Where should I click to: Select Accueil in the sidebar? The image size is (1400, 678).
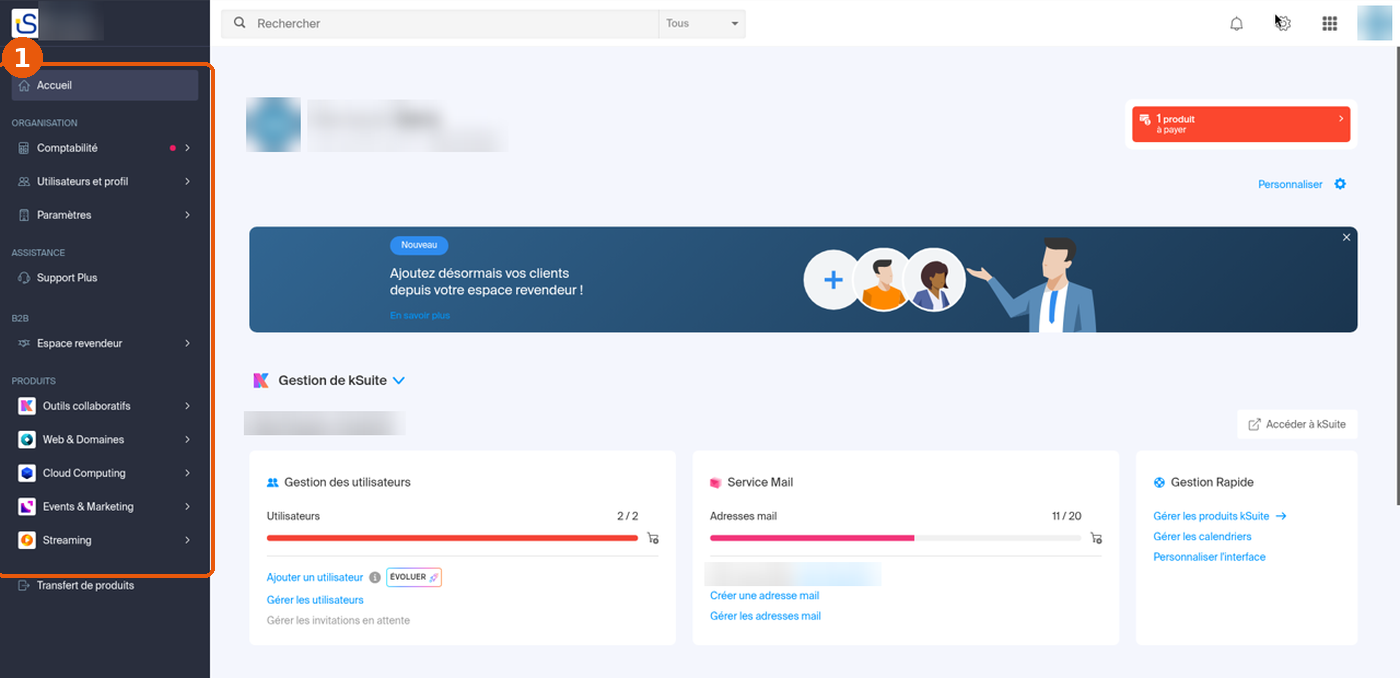105,86
